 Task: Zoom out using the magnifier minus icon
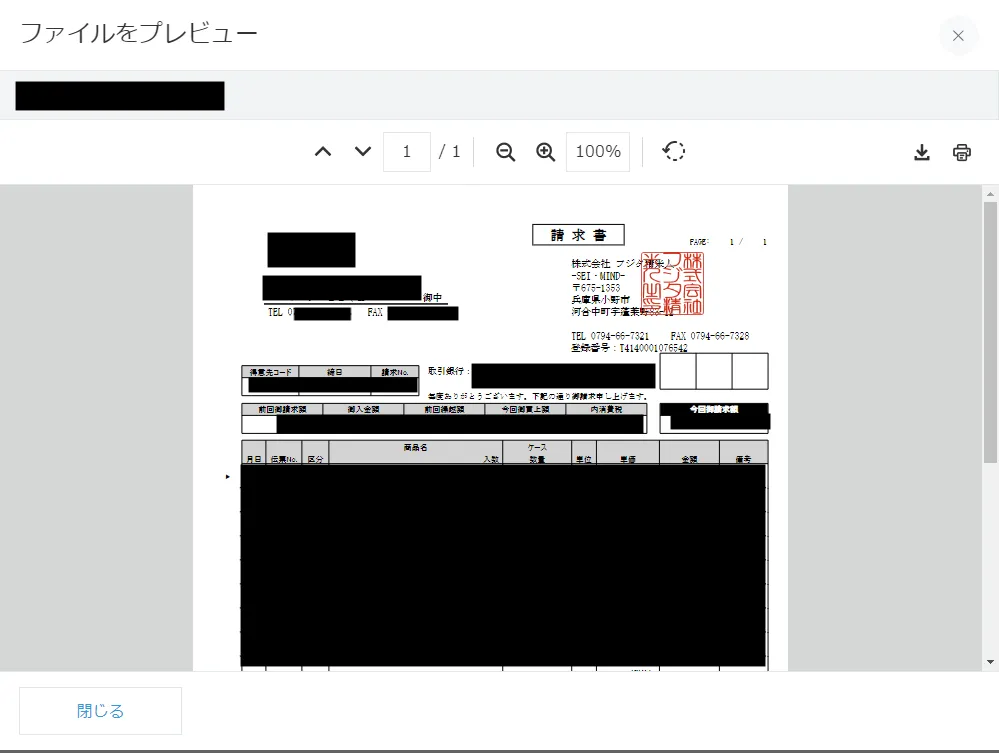506,152
